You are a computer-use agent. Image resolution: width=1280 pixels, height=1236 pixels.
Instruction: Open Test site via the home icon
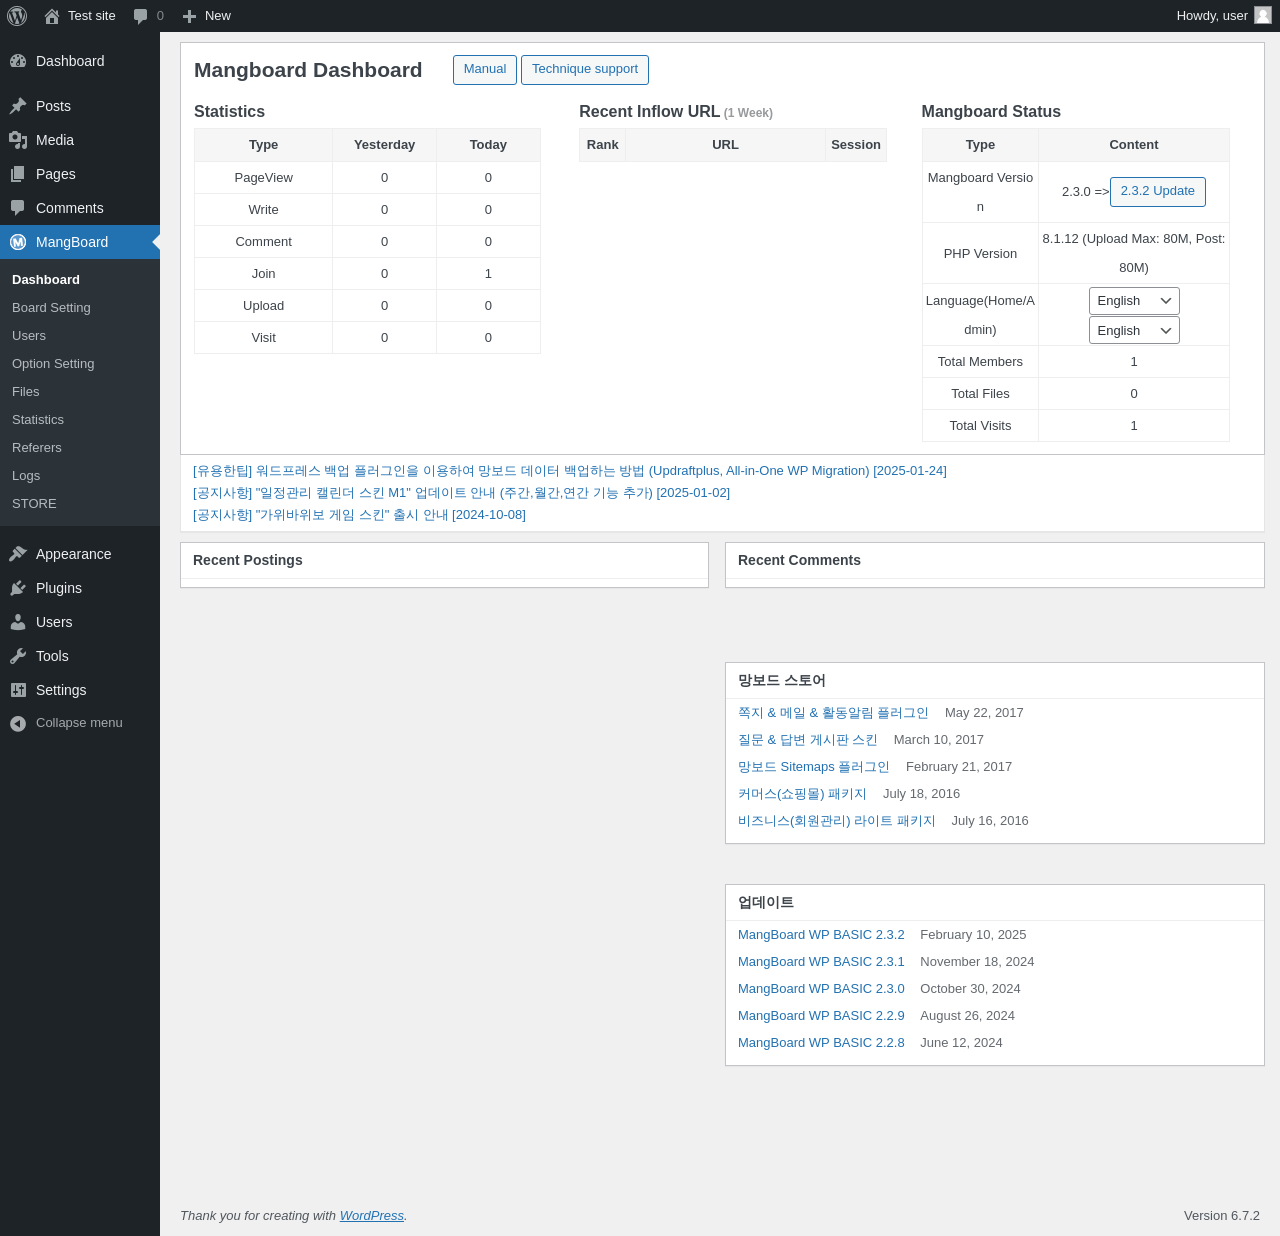tap(52, 16)
